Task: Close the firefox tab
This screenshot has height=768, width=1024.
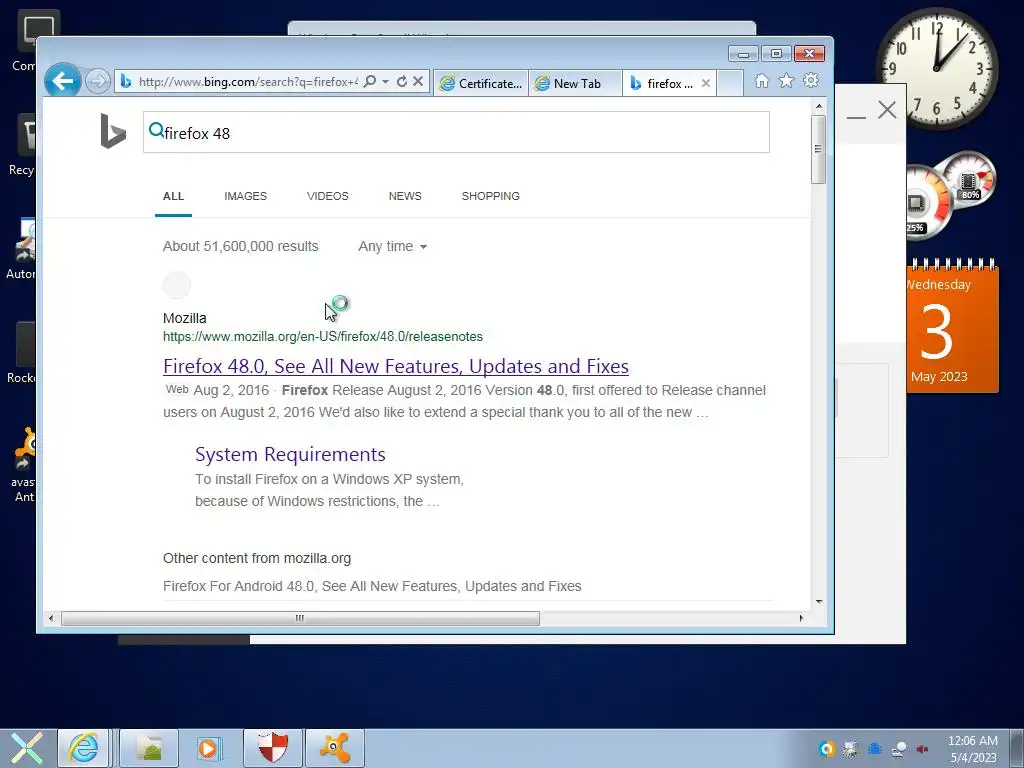Action: coord(705,84)
